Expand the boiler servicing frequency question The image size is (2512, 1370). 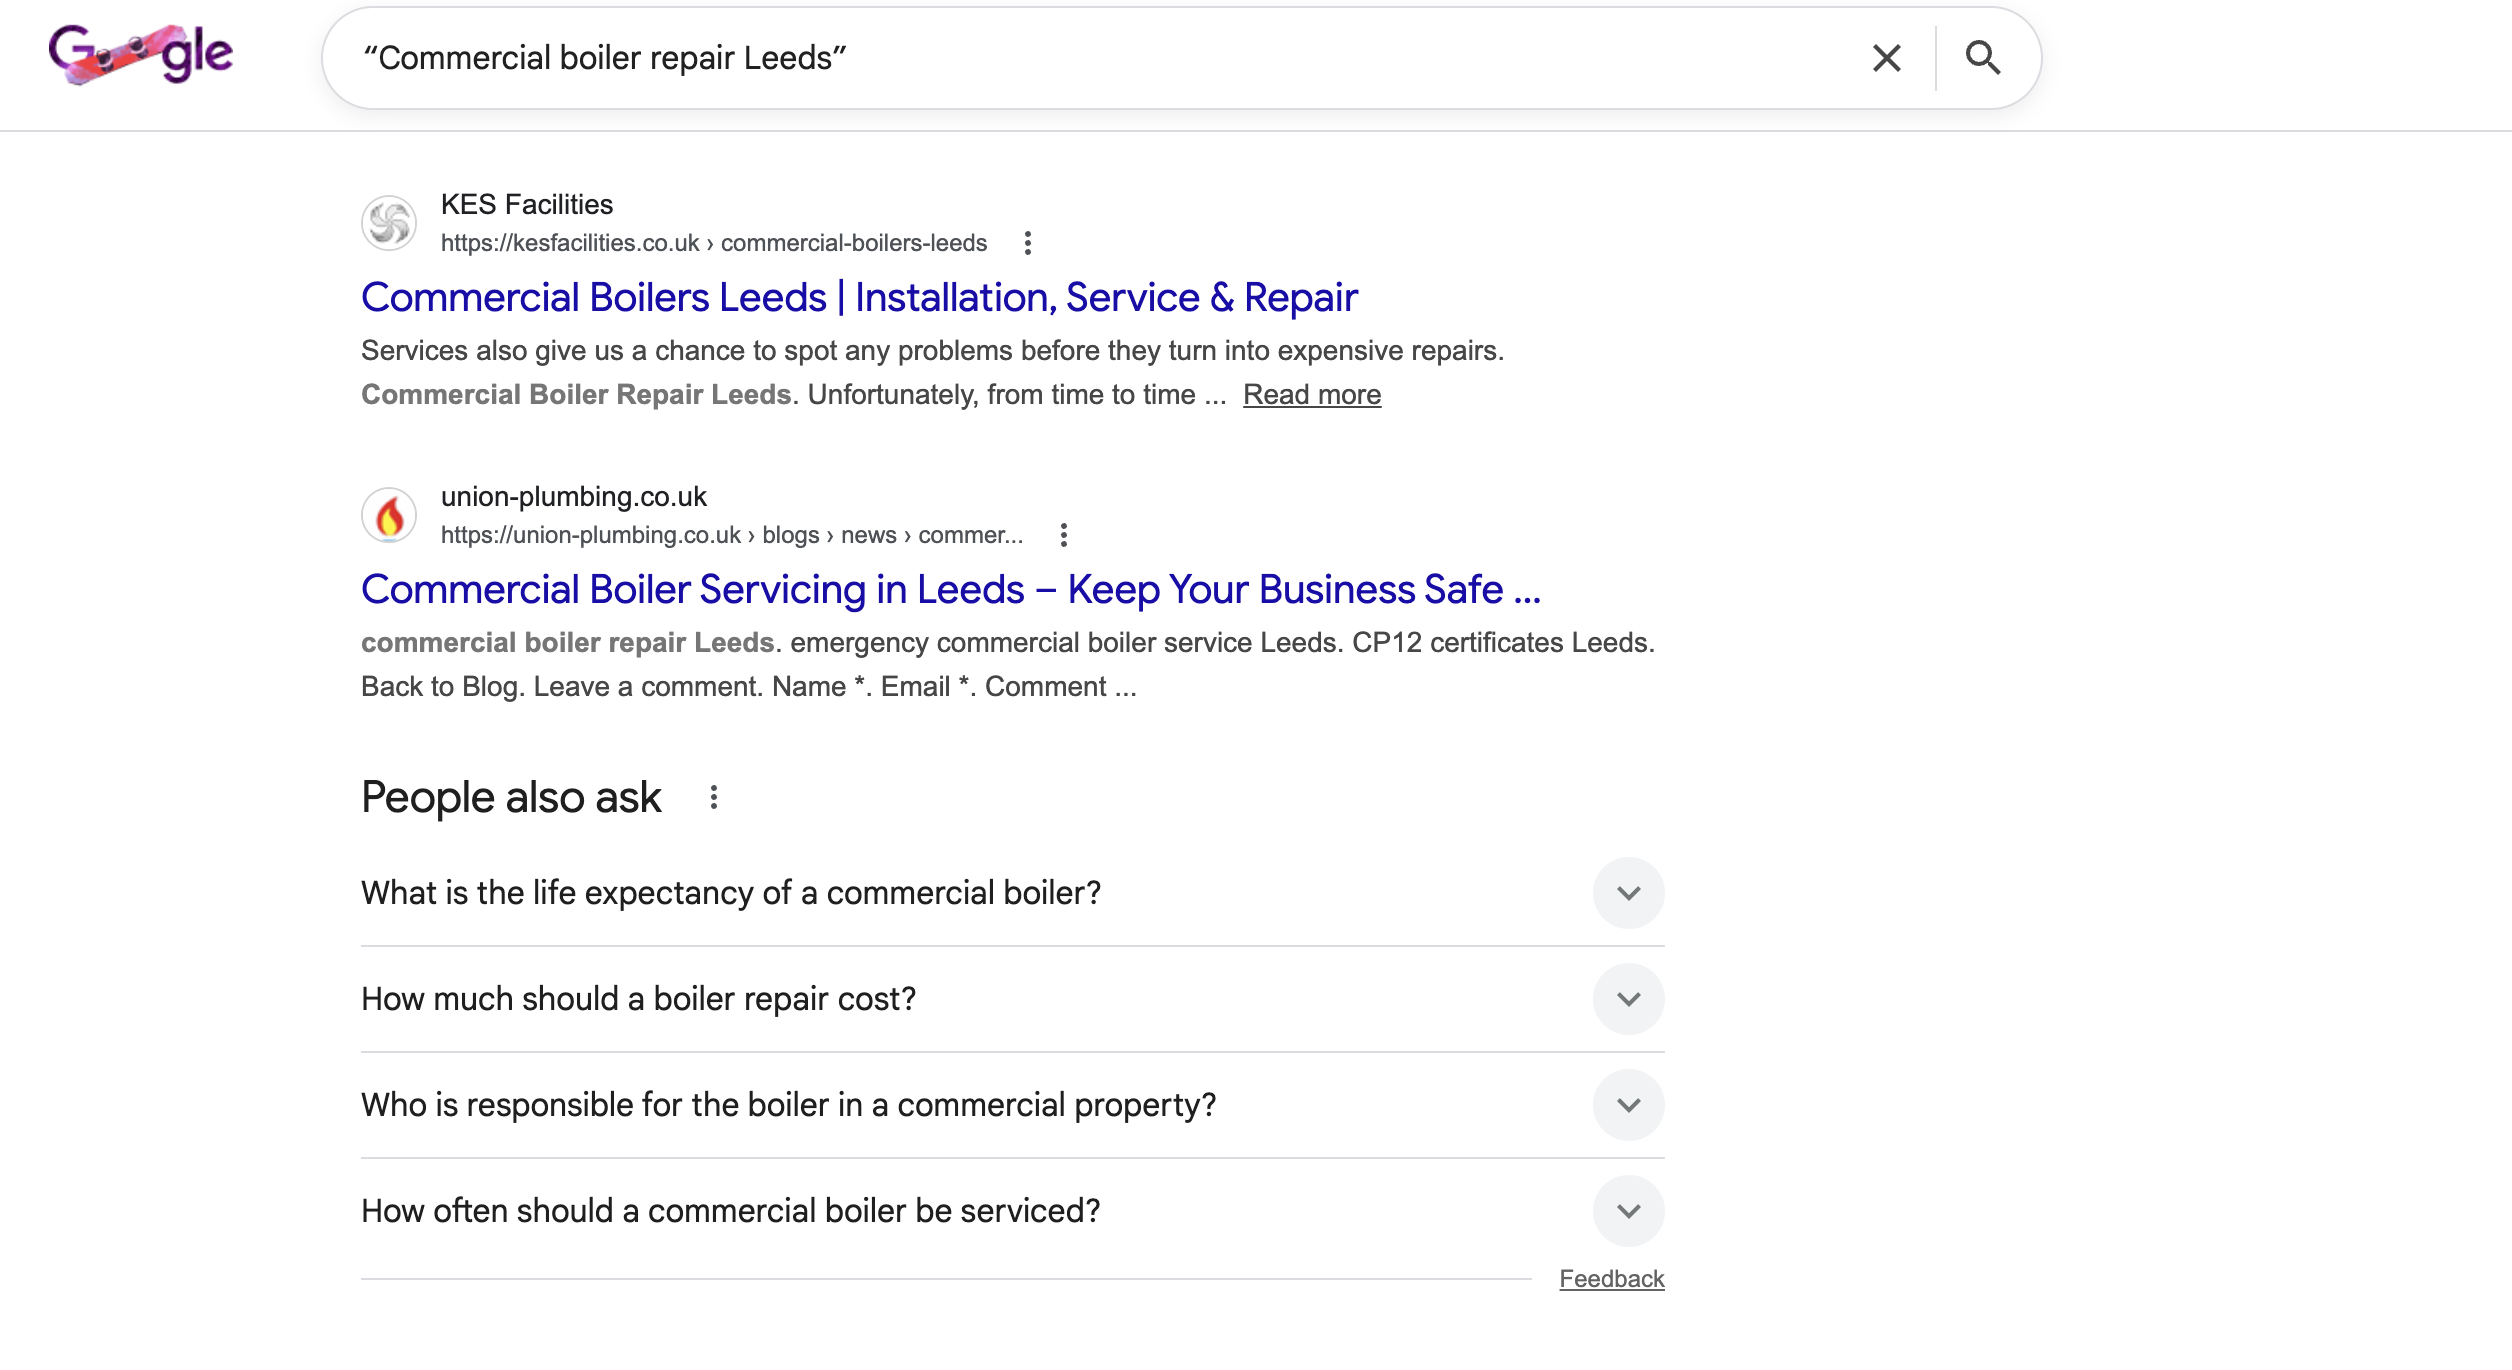pyautogui.click(x=1629, y=1211)
